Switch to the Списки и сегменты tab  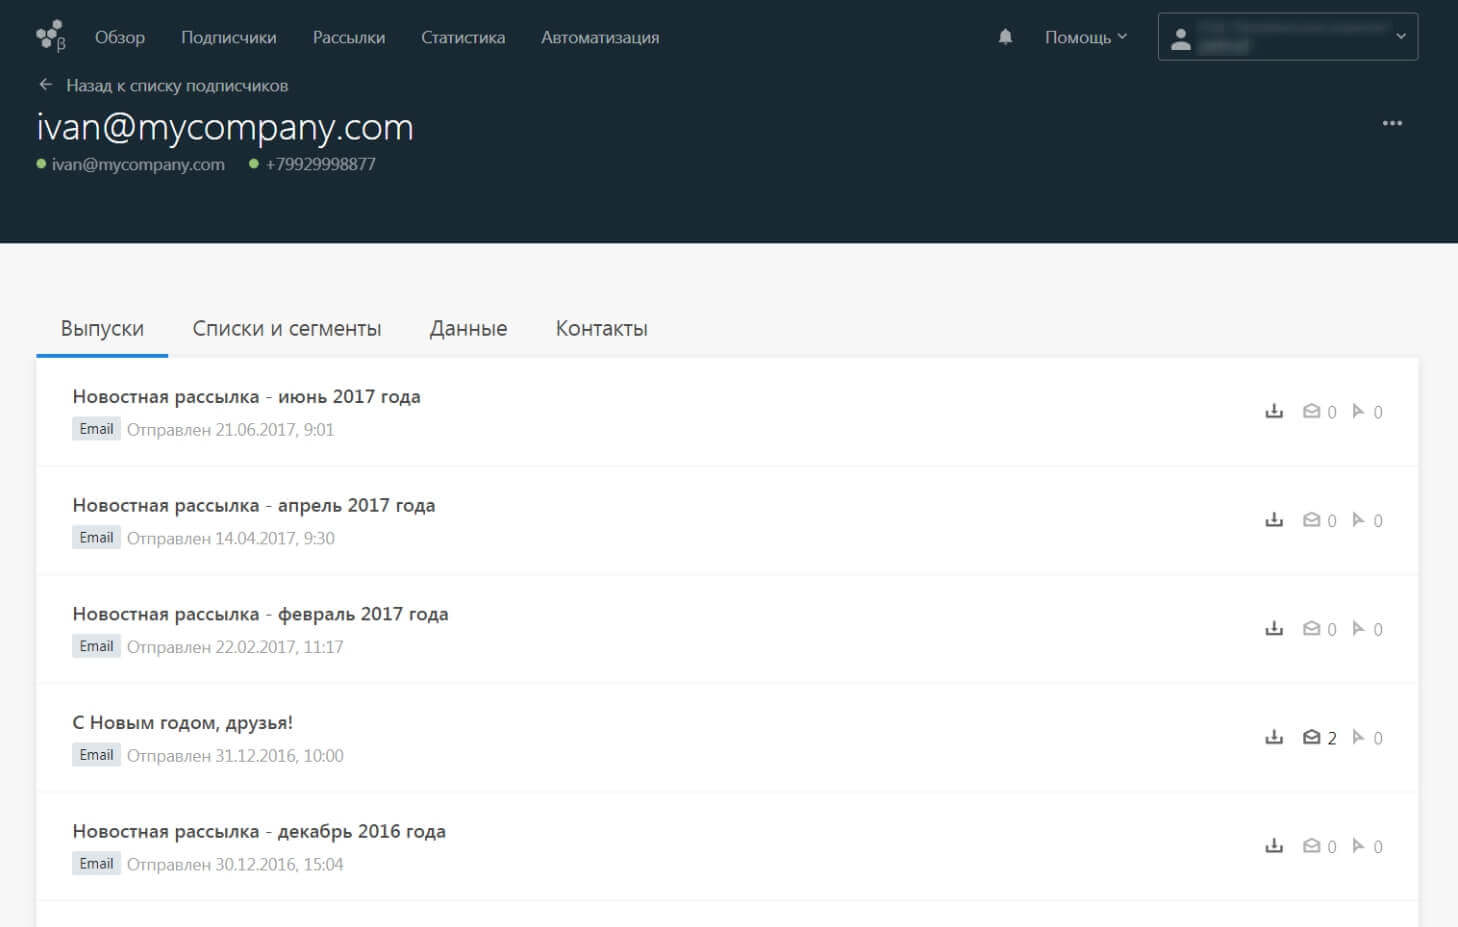click(x=286, y=329)
